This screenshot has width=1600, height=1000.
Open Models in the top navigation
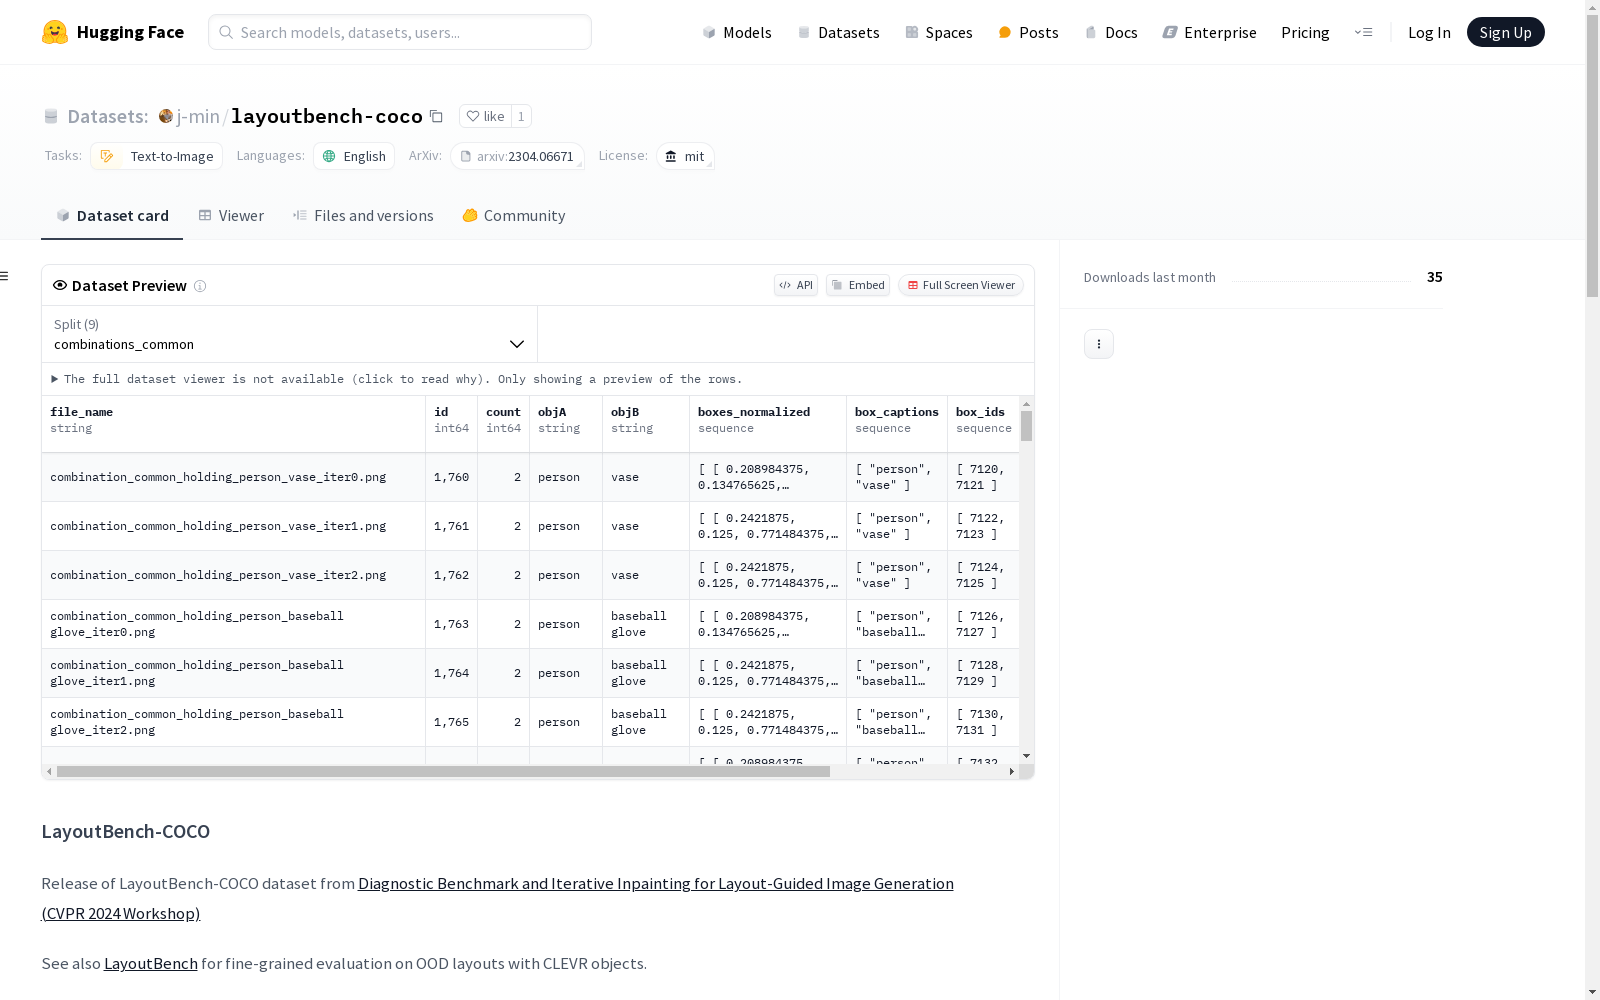737,32
